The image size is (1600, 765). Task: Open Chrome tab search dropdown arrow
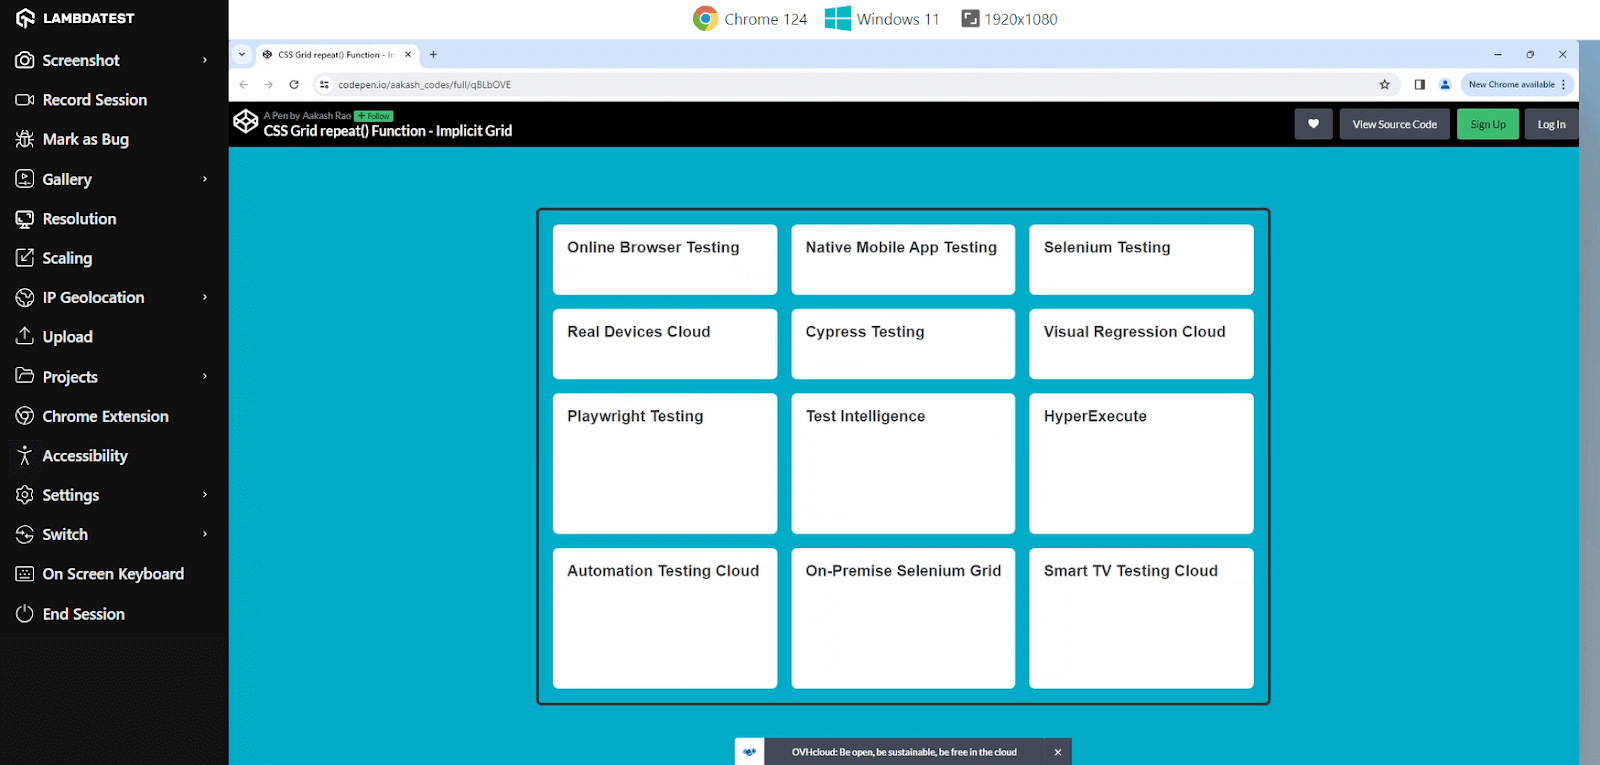(242, 55)
